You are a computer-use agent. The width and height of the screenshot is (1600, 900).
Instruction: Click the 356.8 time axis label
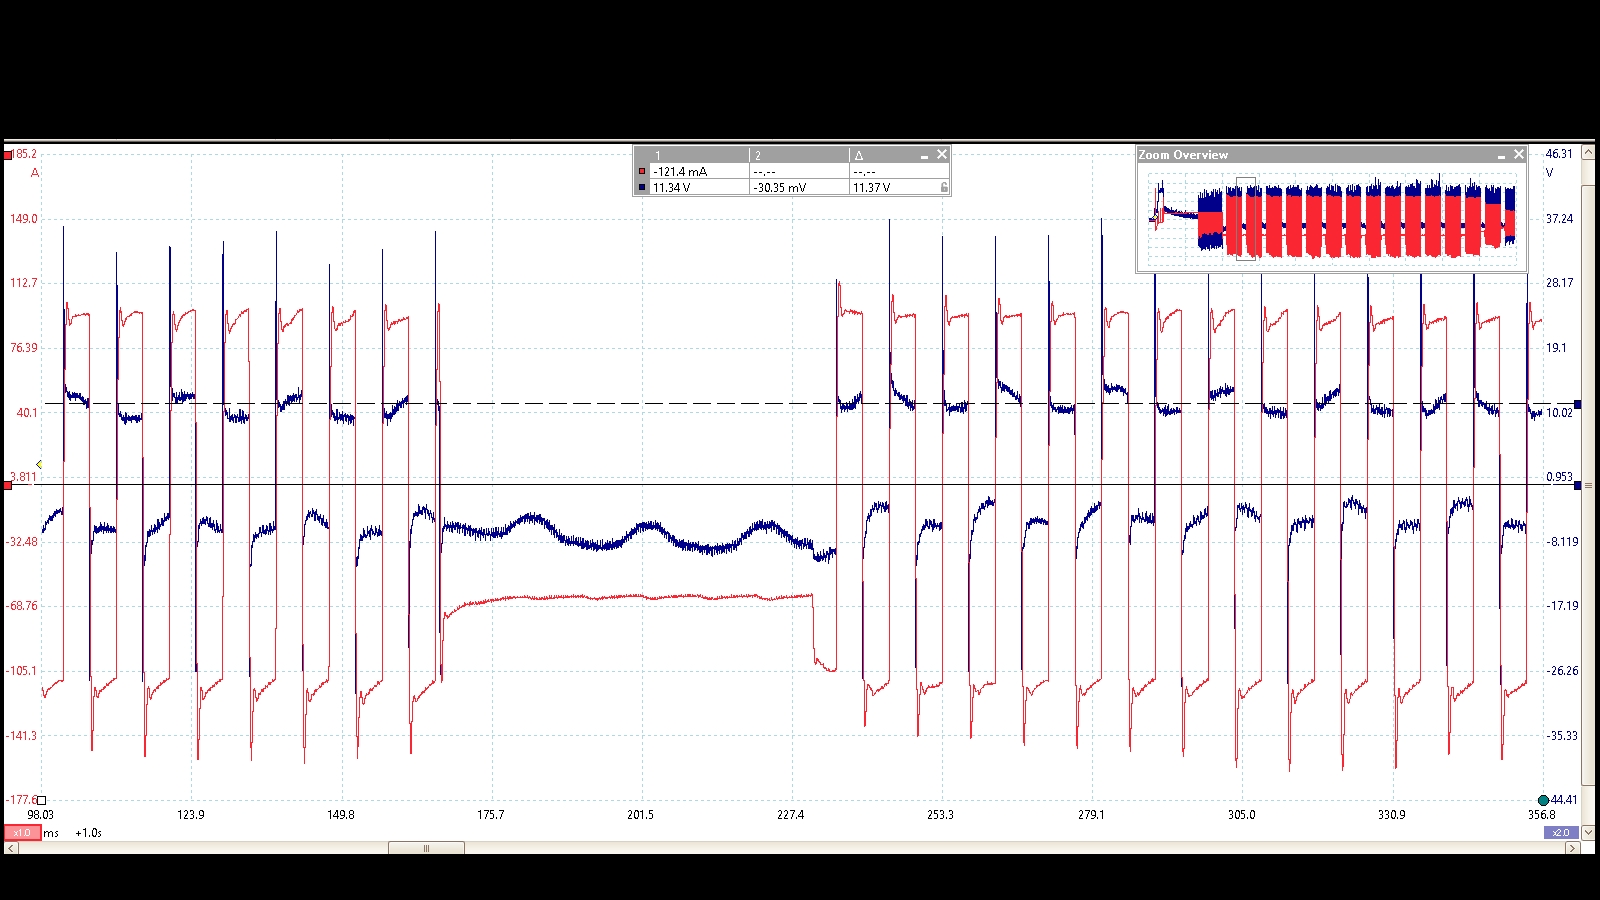[1542, 815]
